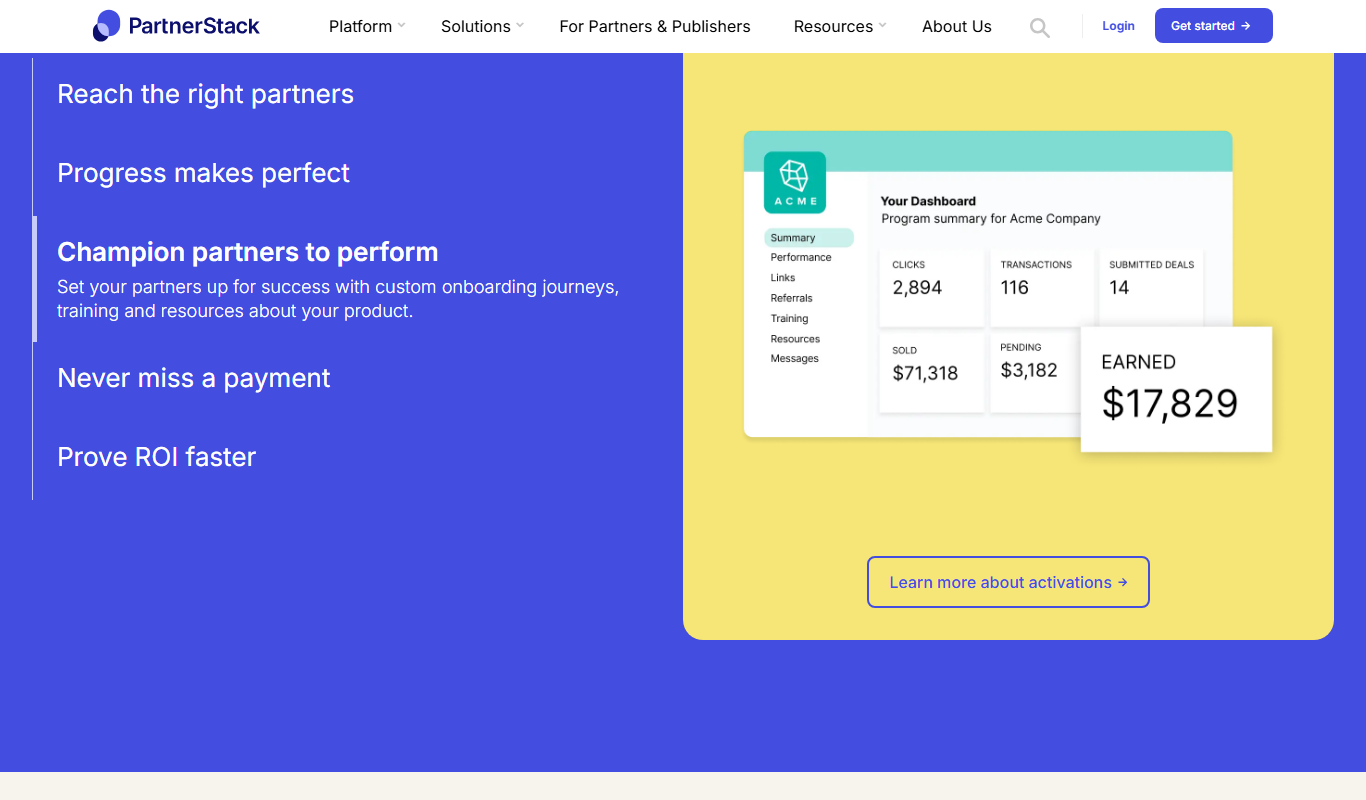Go to For Partners & Publishers

pos(655,26)
